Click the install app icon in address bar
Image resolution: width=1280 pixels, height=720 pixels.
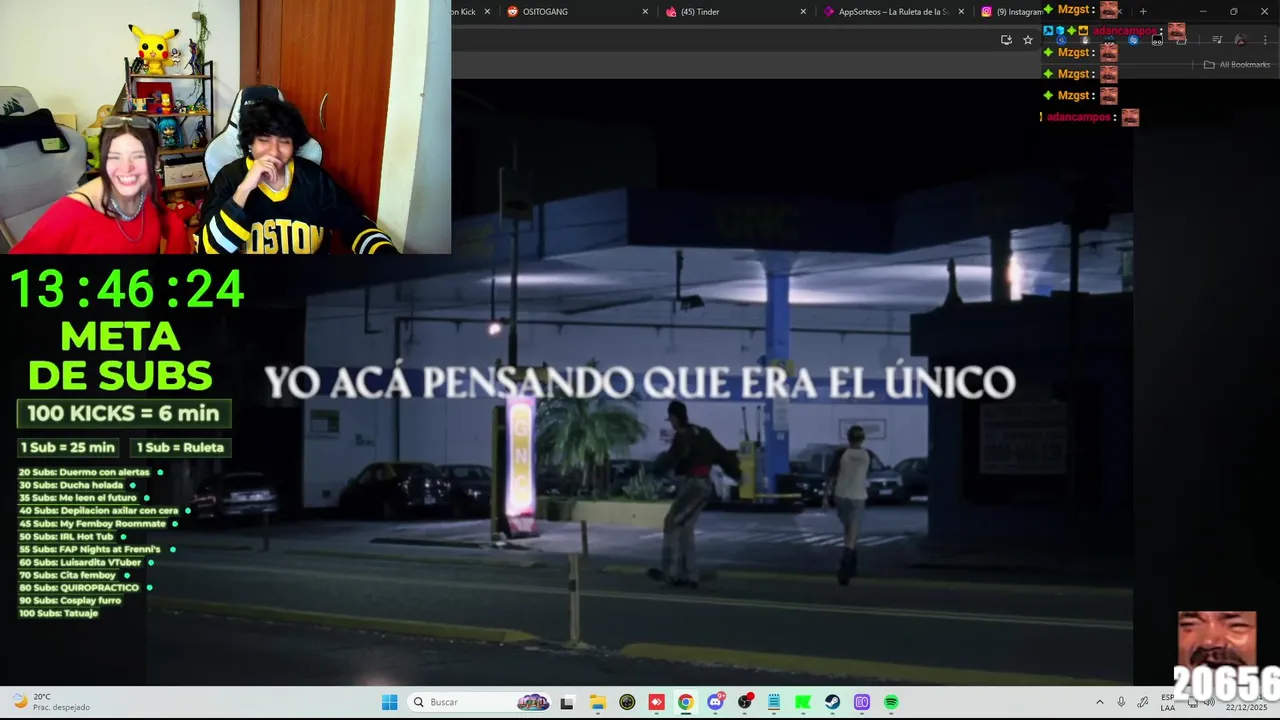pos(1006,40)
